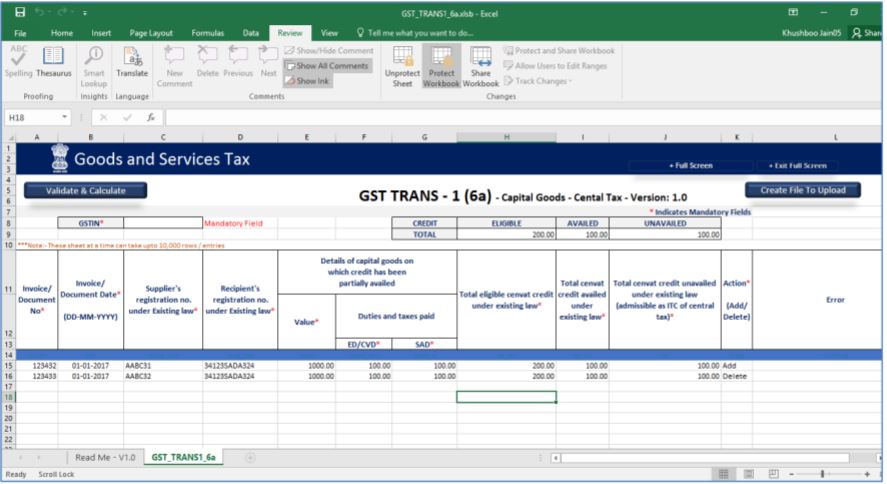Switch to Page Break Preview in status bar
Screen dimensions: 887x484
(773, 474)
